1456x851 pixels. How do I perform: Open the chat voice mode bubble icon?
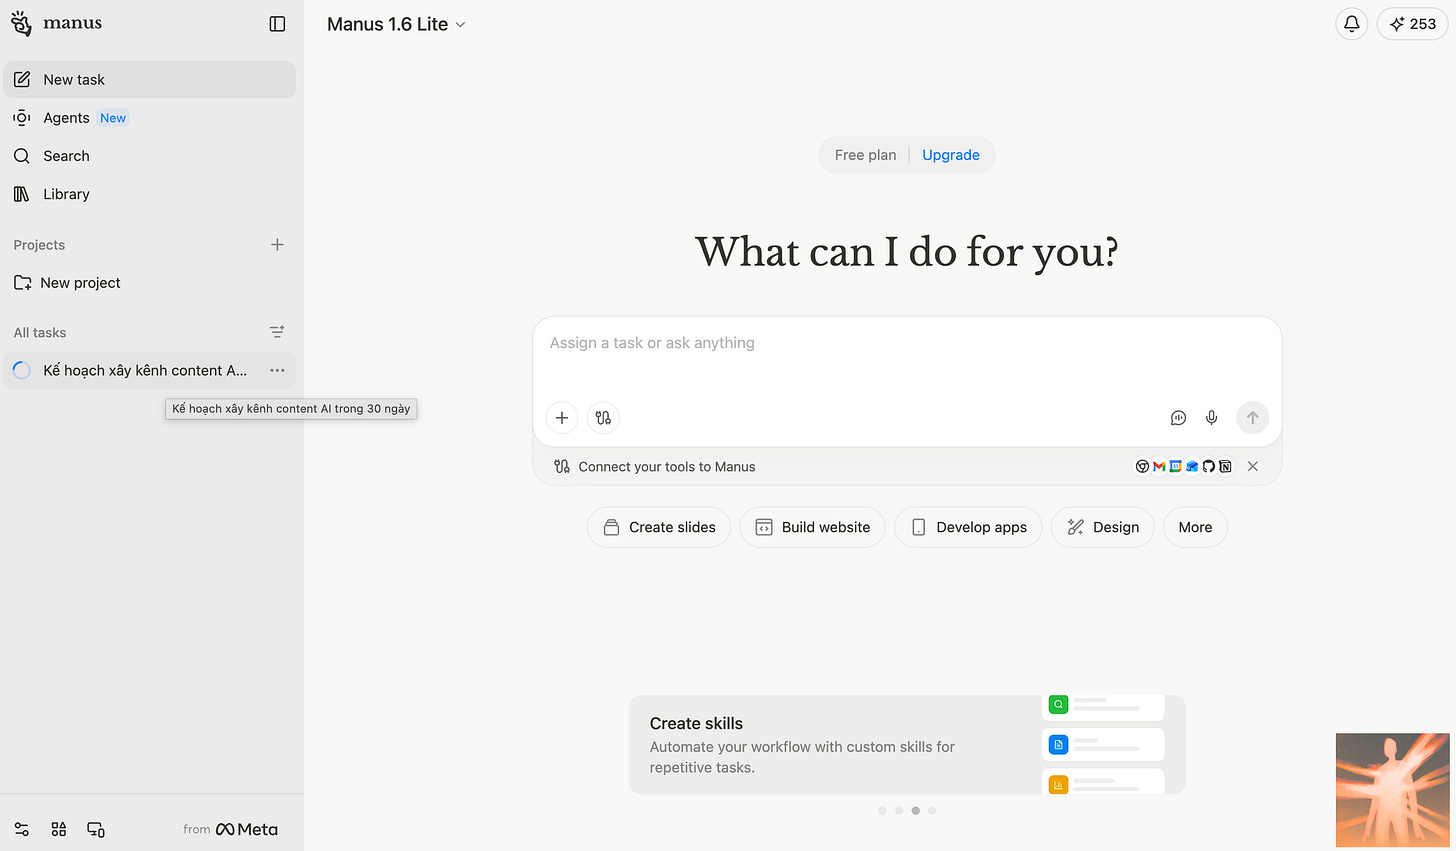(x=1178, y=418)
